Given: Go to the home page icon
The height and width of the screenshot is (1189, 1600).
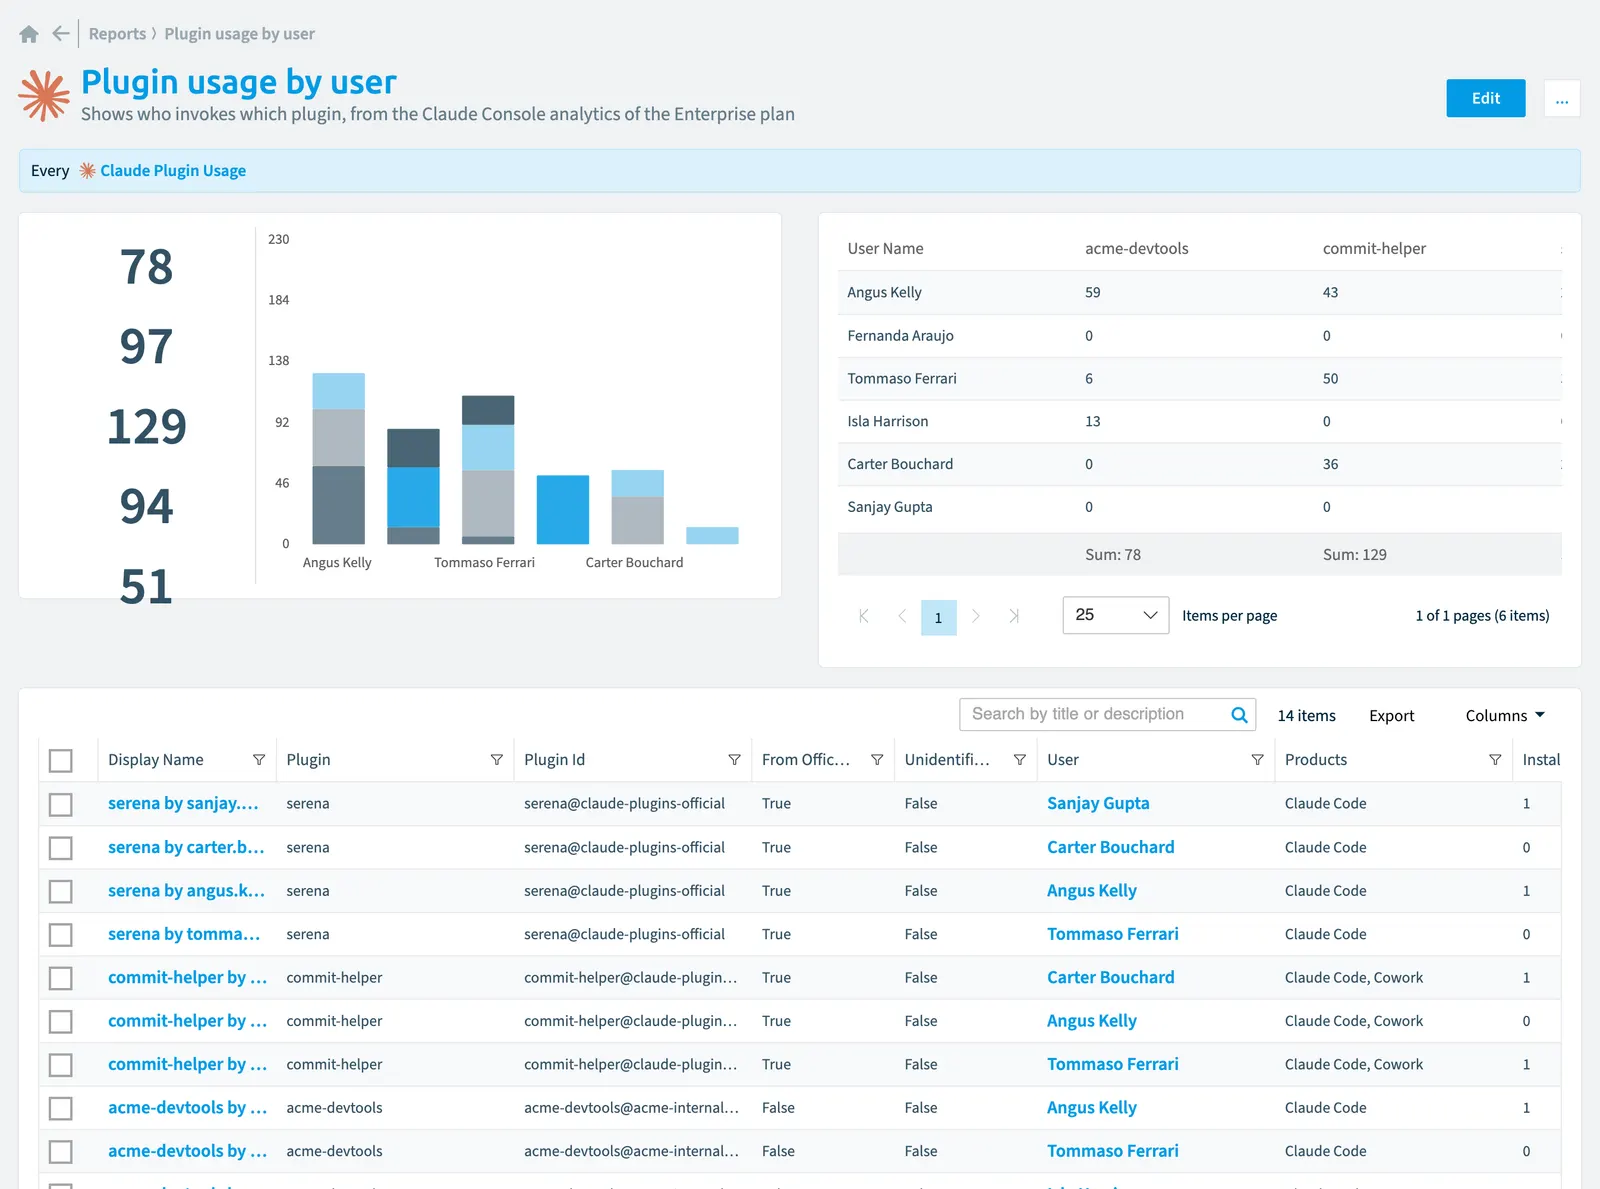Looking at the screenshot, I should [29, 34].
